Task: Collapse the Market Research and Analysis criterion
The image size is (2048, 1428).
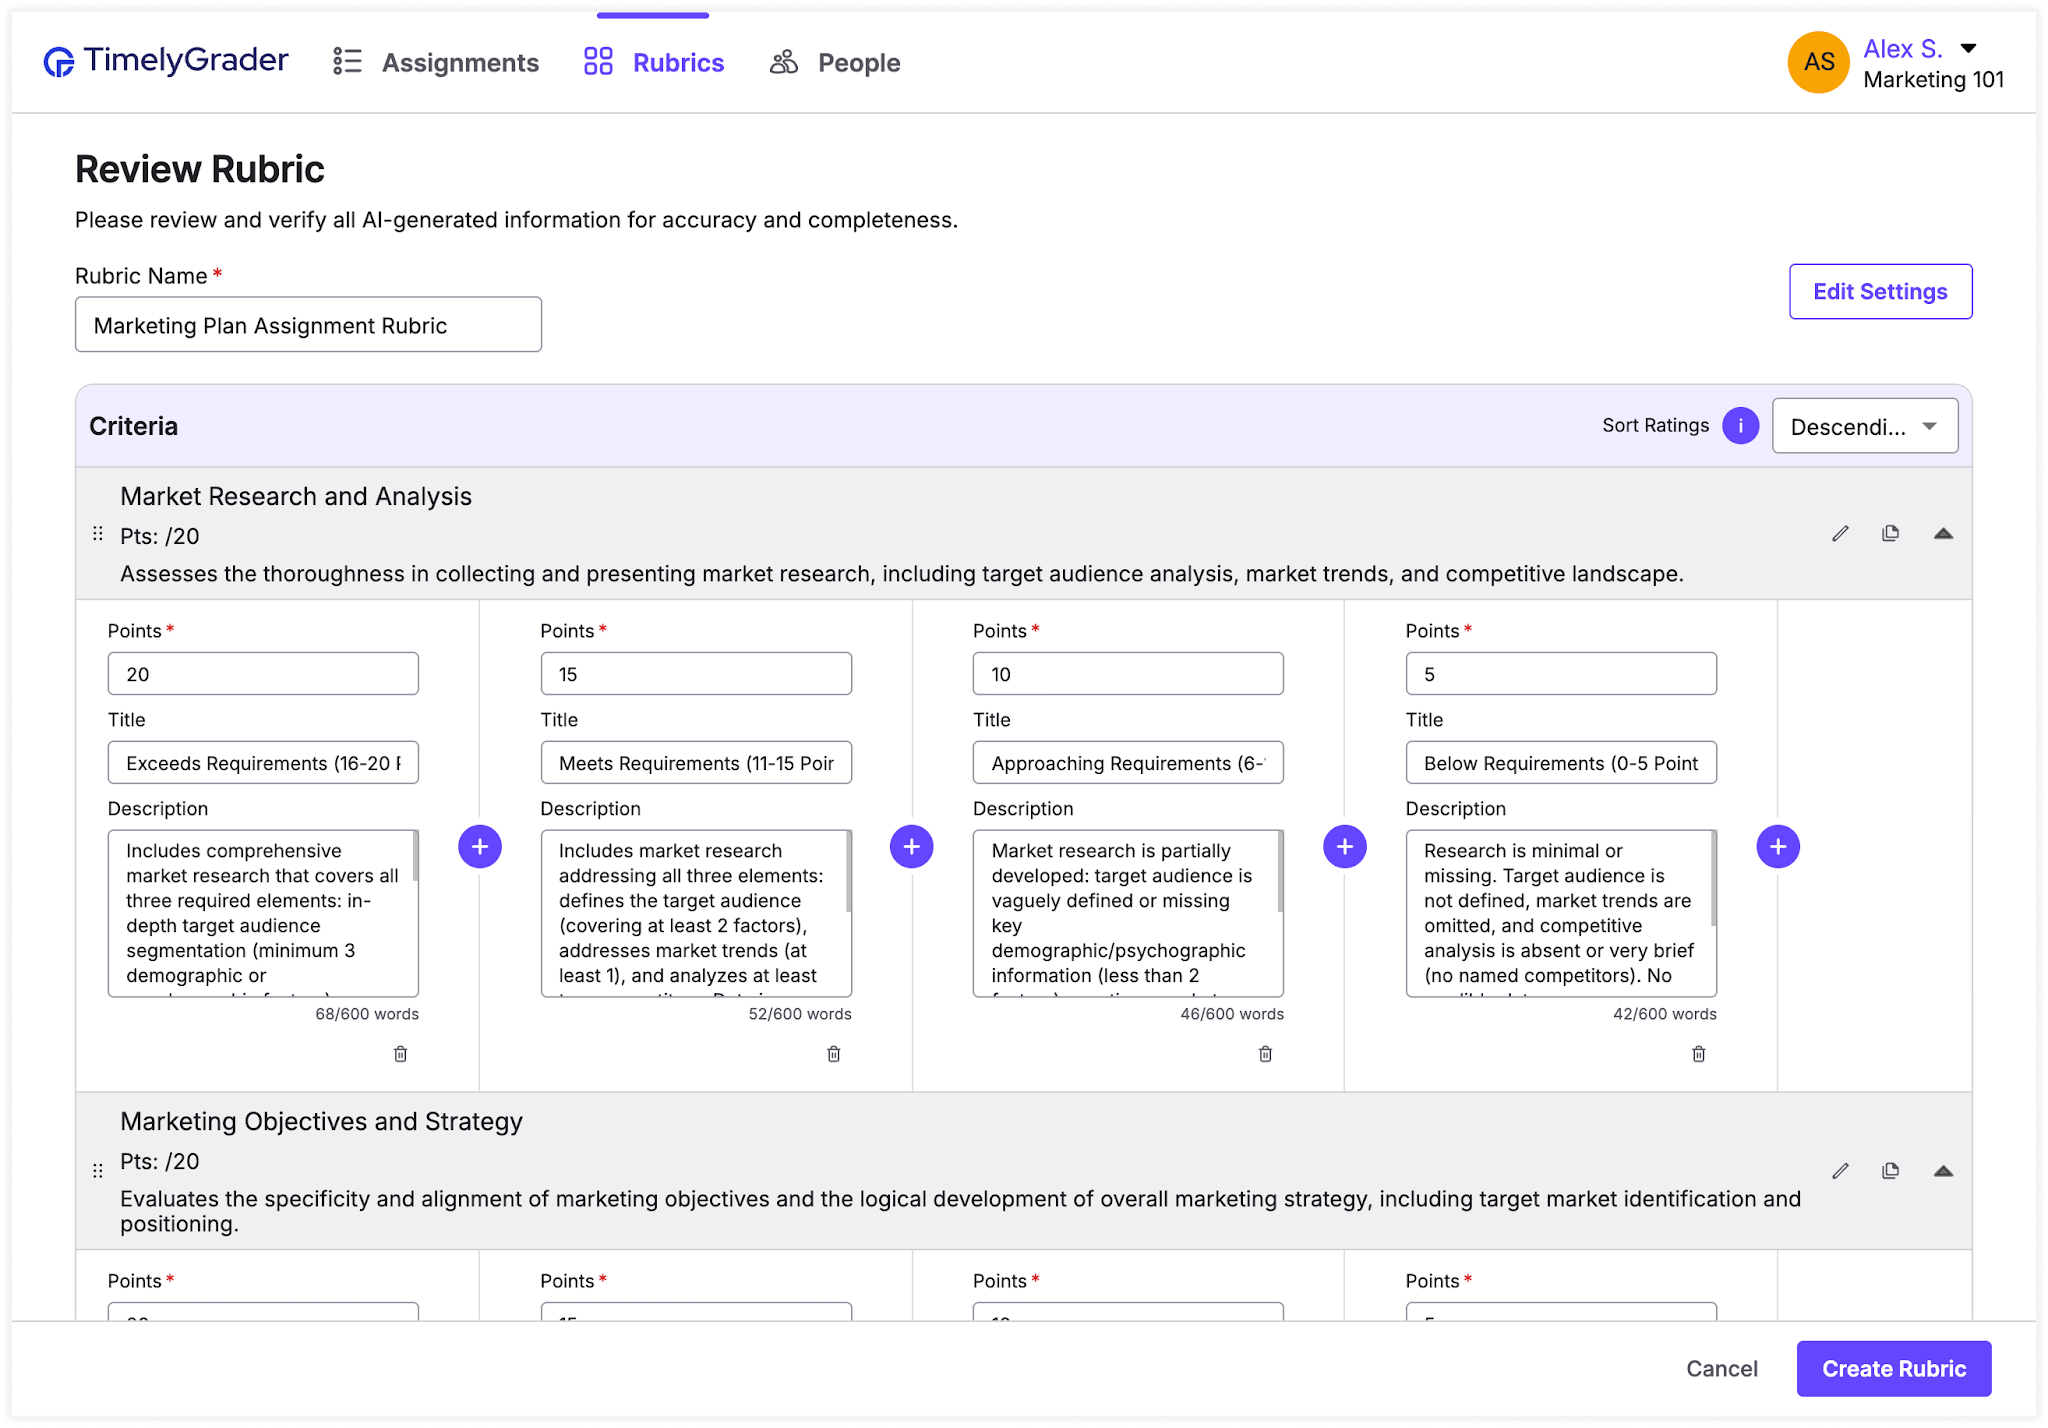Action: pyautogui.click(x=1943, y=534)
